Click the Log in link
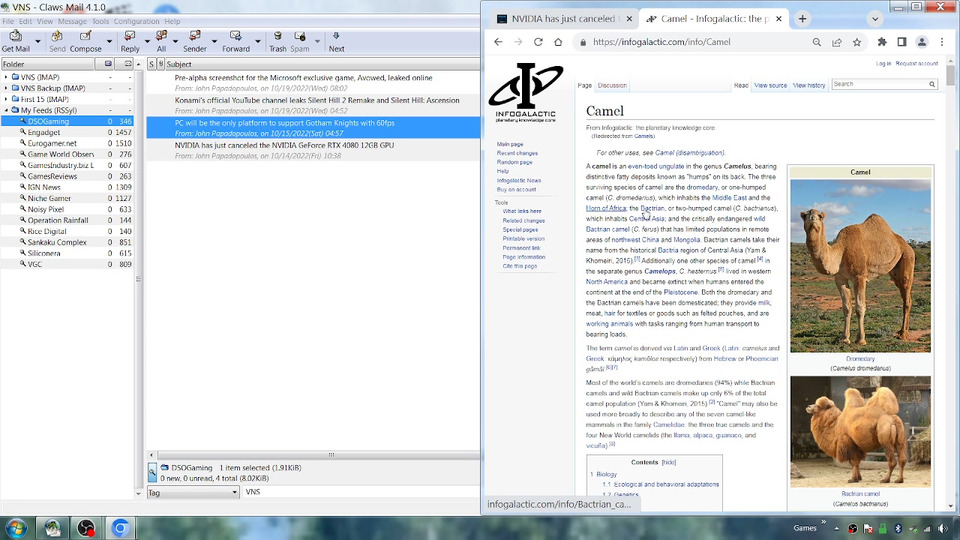The height and width of the screenshot is (540, 960). coord(883,64)
